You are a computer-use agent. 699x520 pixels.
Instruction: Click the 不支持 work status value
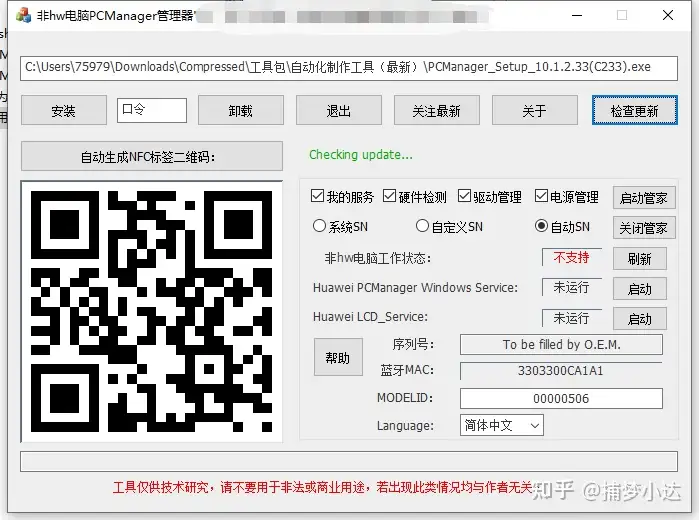click(x=572, y=257)
